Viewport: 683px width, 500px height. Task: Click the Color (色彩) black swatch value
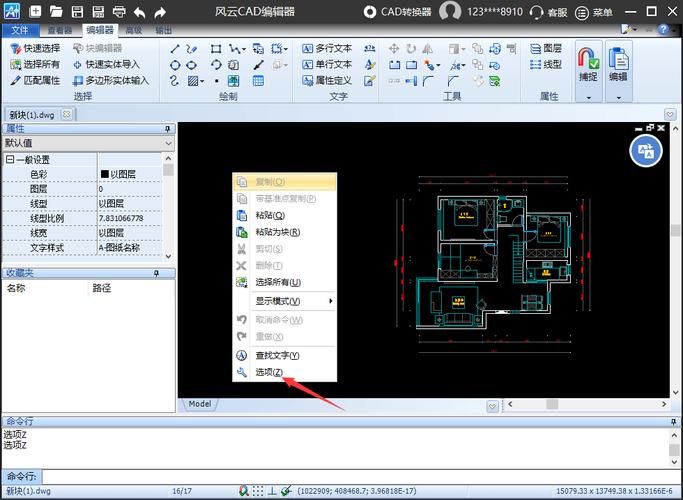105,174
